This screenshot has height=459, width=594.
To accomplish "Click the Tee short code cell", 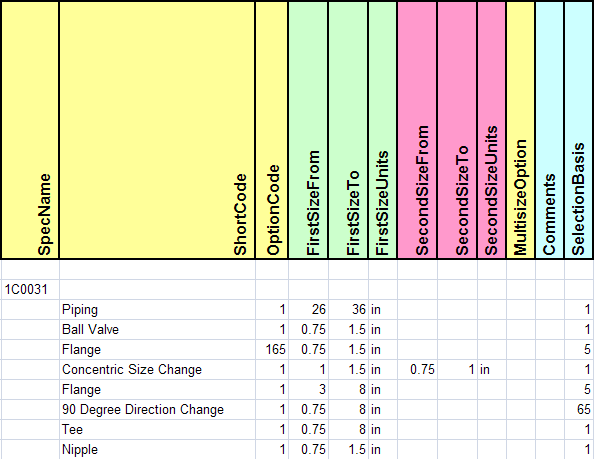I will [x=157, y=429].
